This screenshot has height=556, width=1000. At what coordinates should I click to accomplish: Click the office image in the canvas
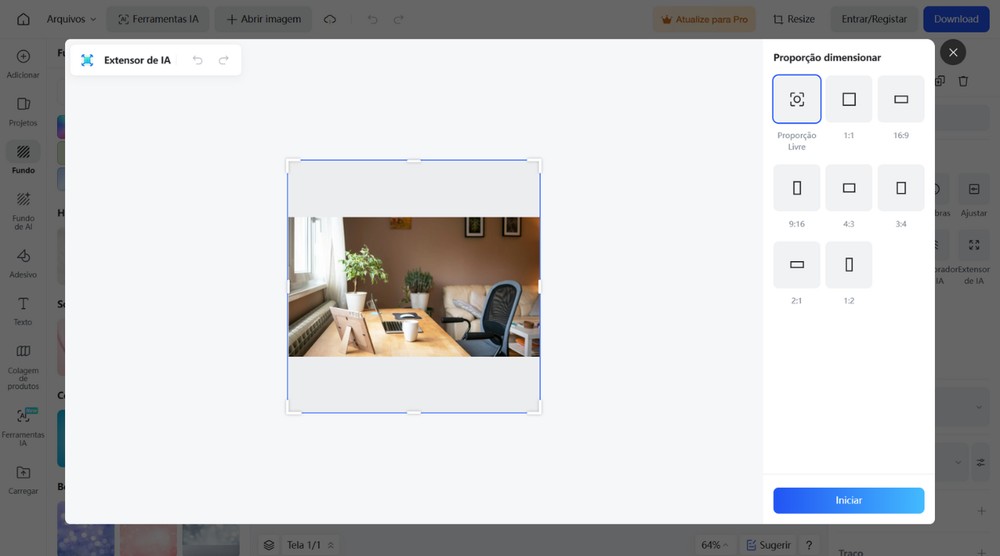pyautogui.click(x=414, y=287)
